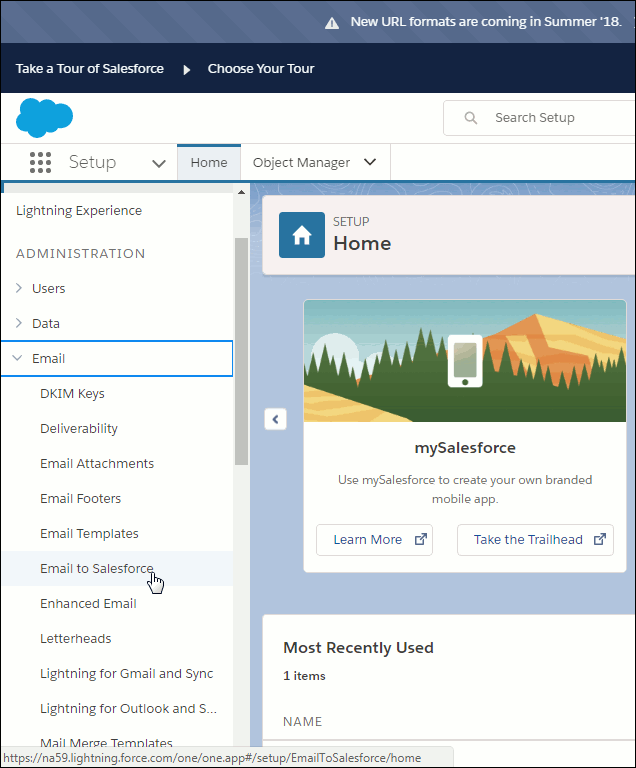The image size is (636, 768).
Task: Click the mySalesforce card heading
Action: [465, 448]
